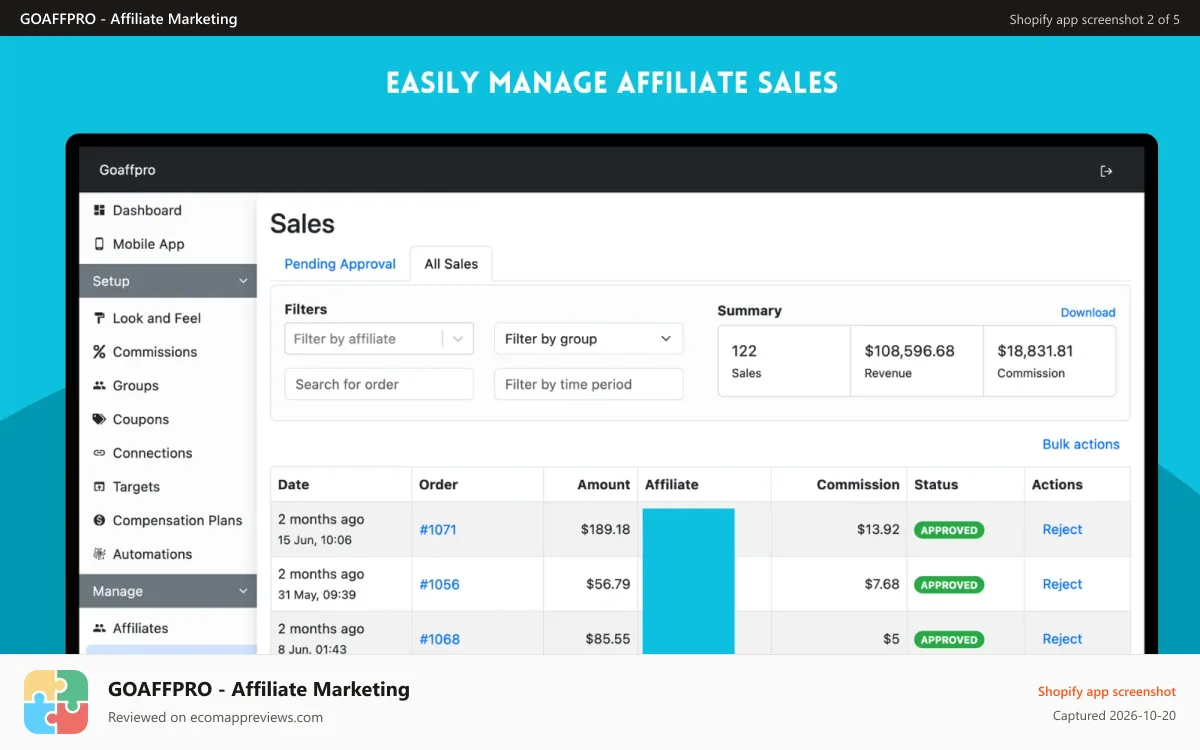Click the $108,596.68 Revenue summary value
Screen dimensions: 1200x750
(909, 351)
